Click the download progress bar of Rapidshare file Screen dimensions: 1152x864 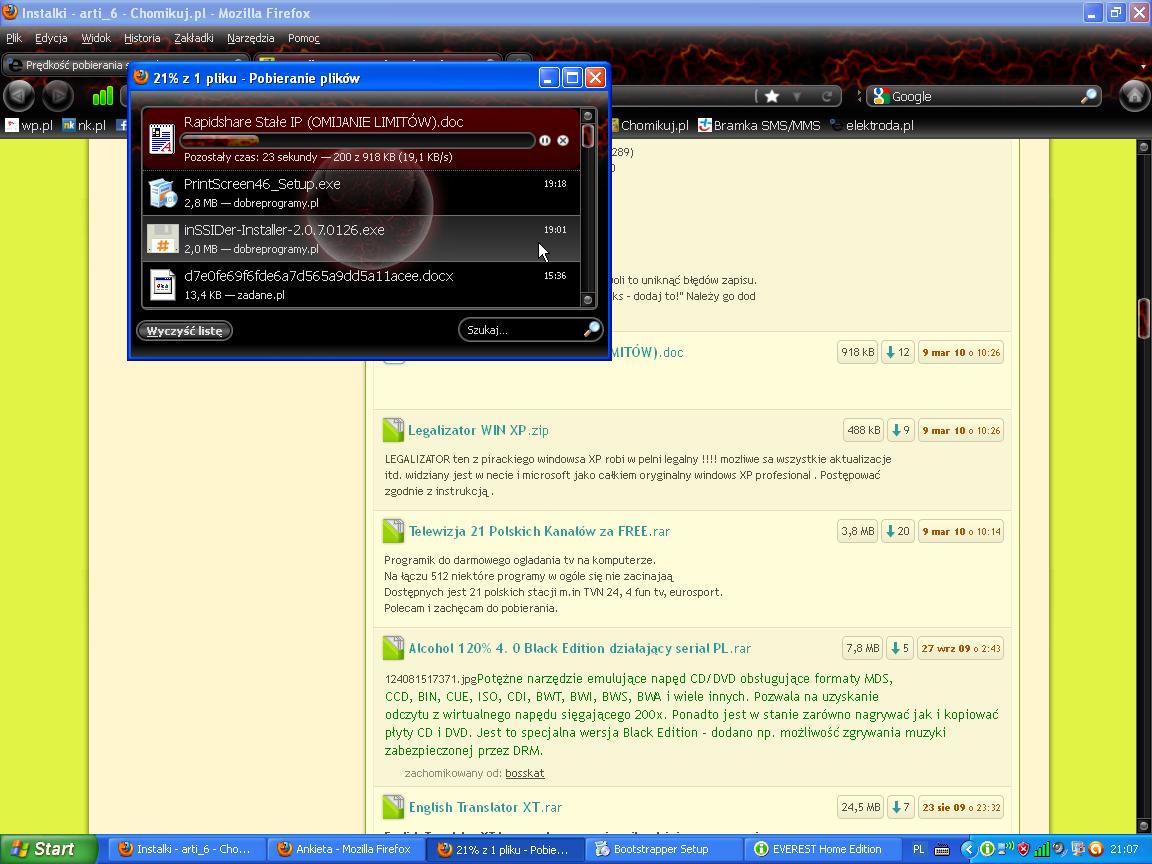tap(358, 140)
